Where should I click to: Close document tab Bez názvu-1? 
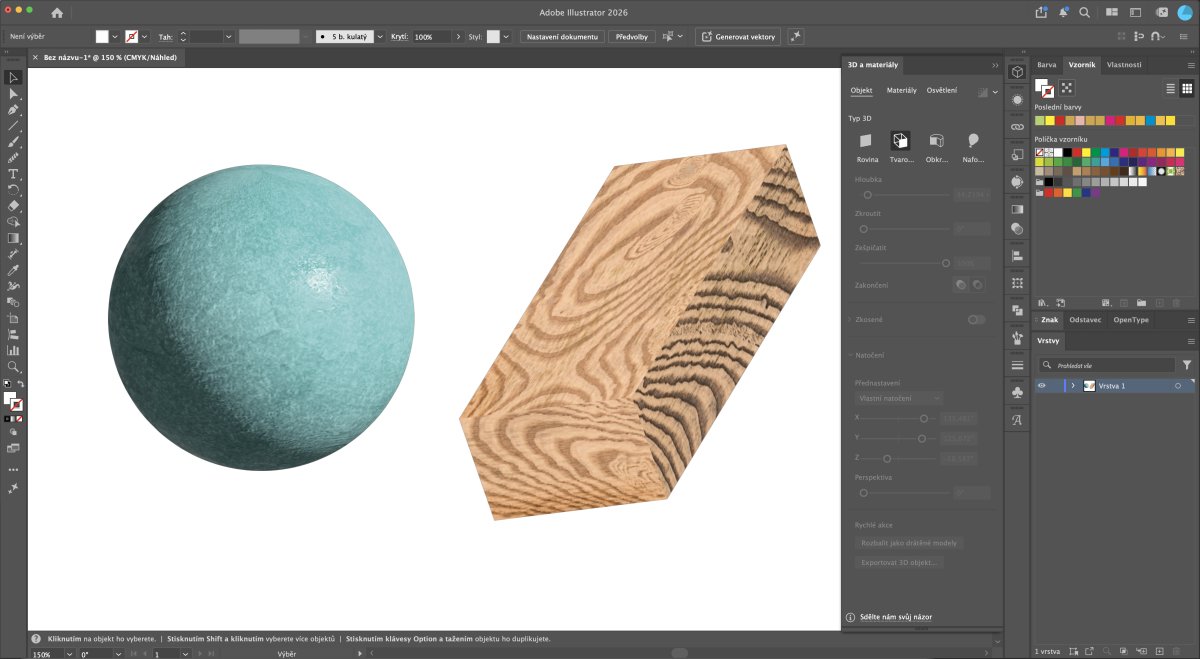tap(36, 57)
